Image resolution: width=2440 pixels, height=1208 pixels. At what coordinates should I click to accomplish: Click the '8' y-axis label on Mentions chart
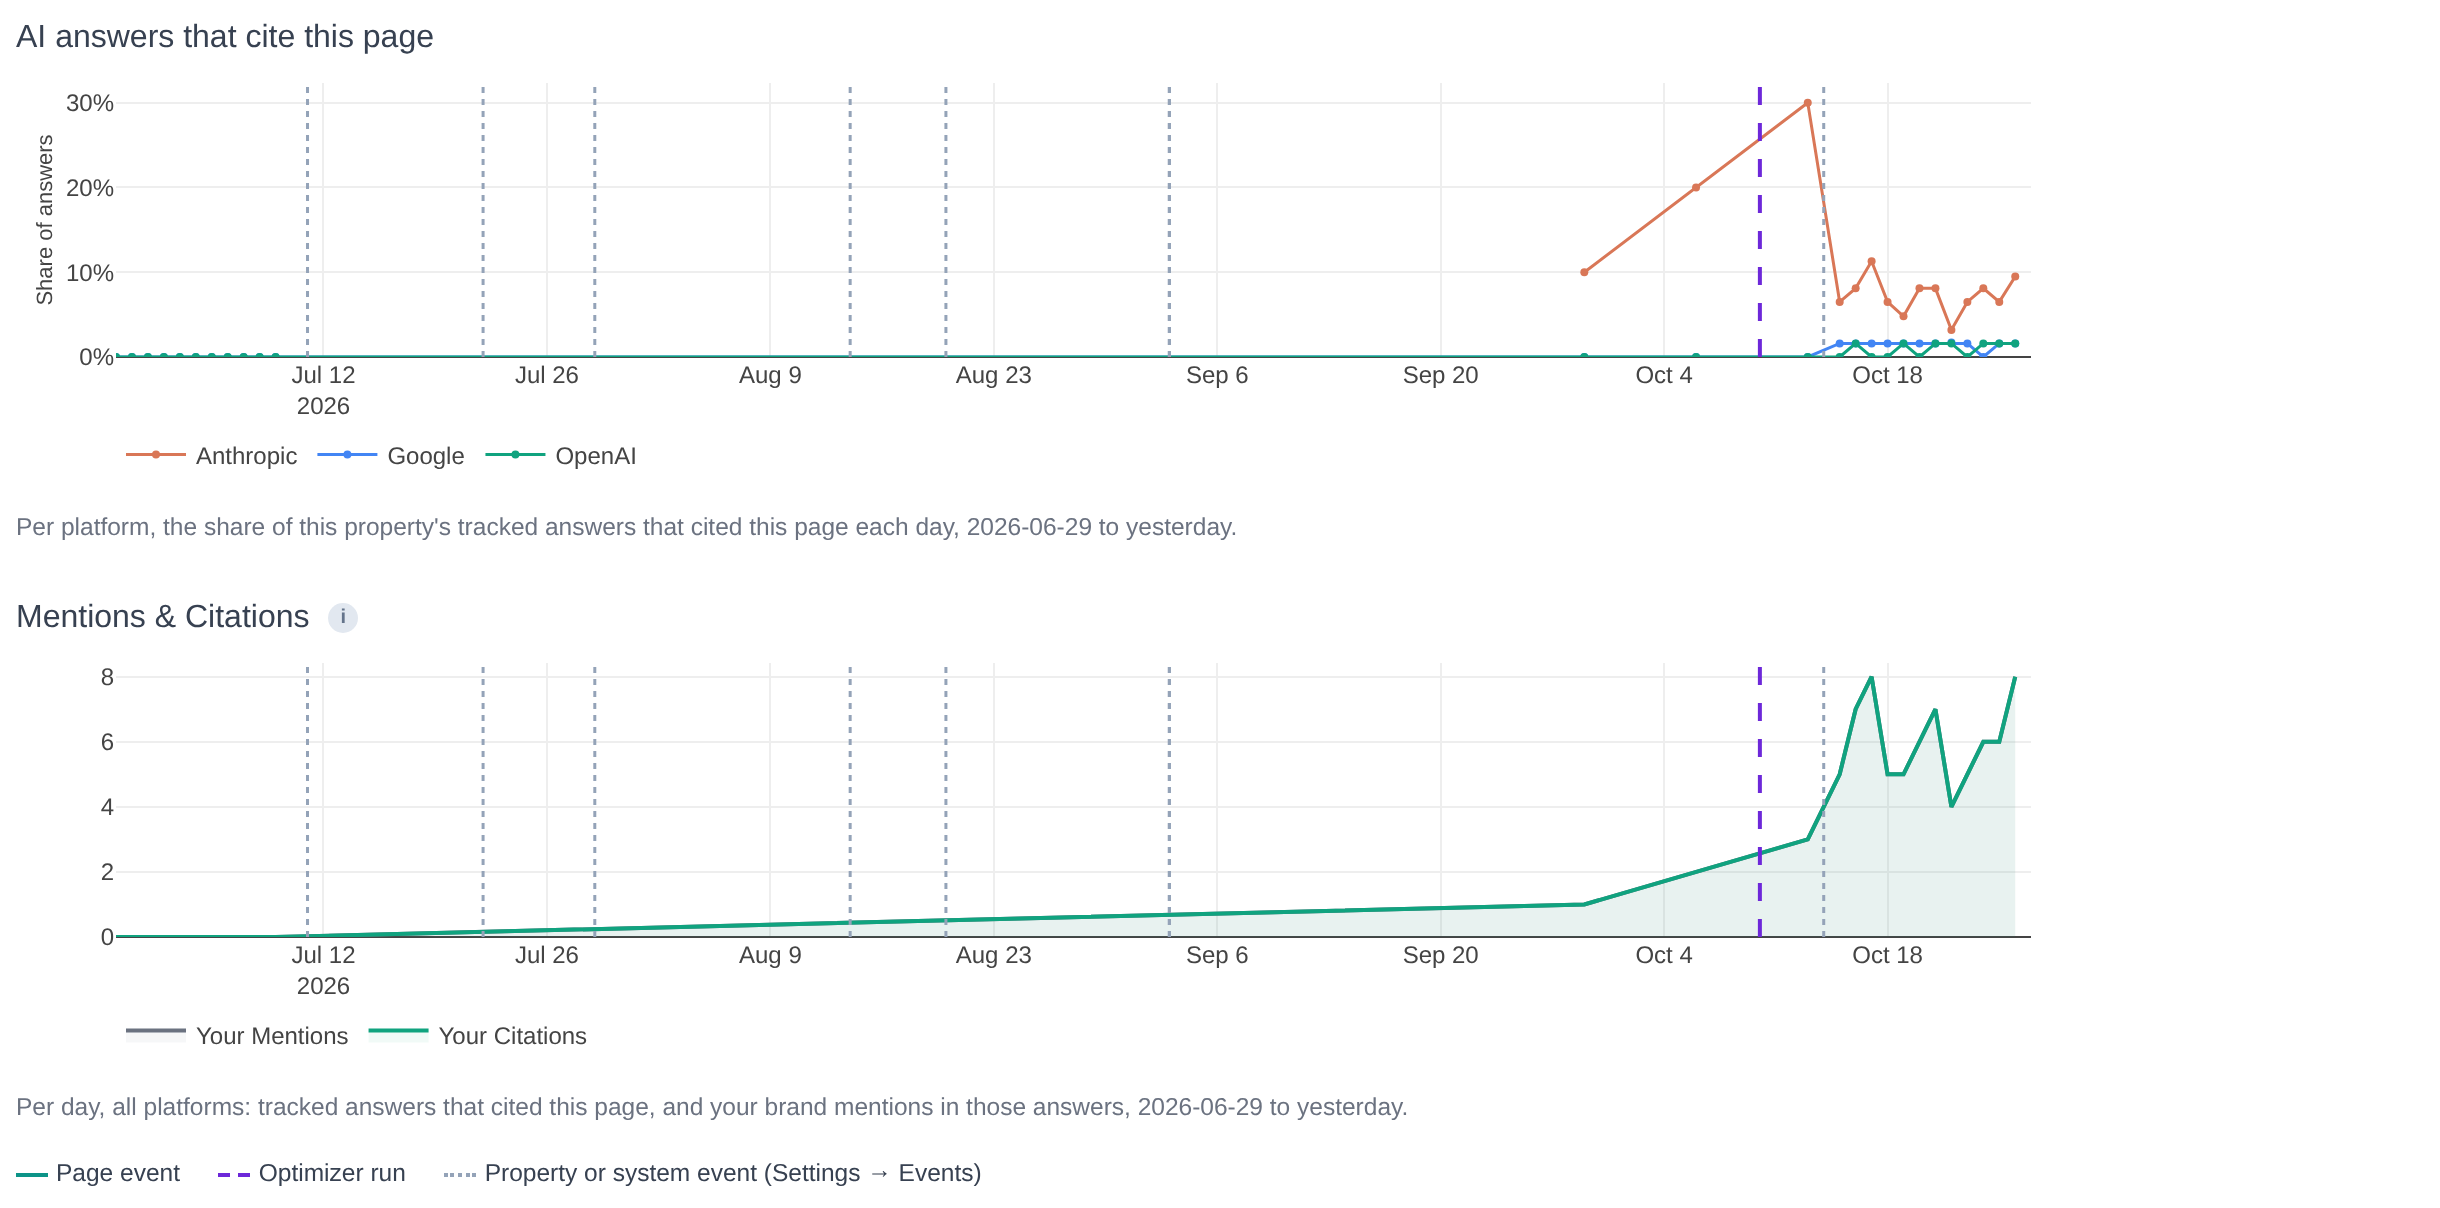coord(107,678)
